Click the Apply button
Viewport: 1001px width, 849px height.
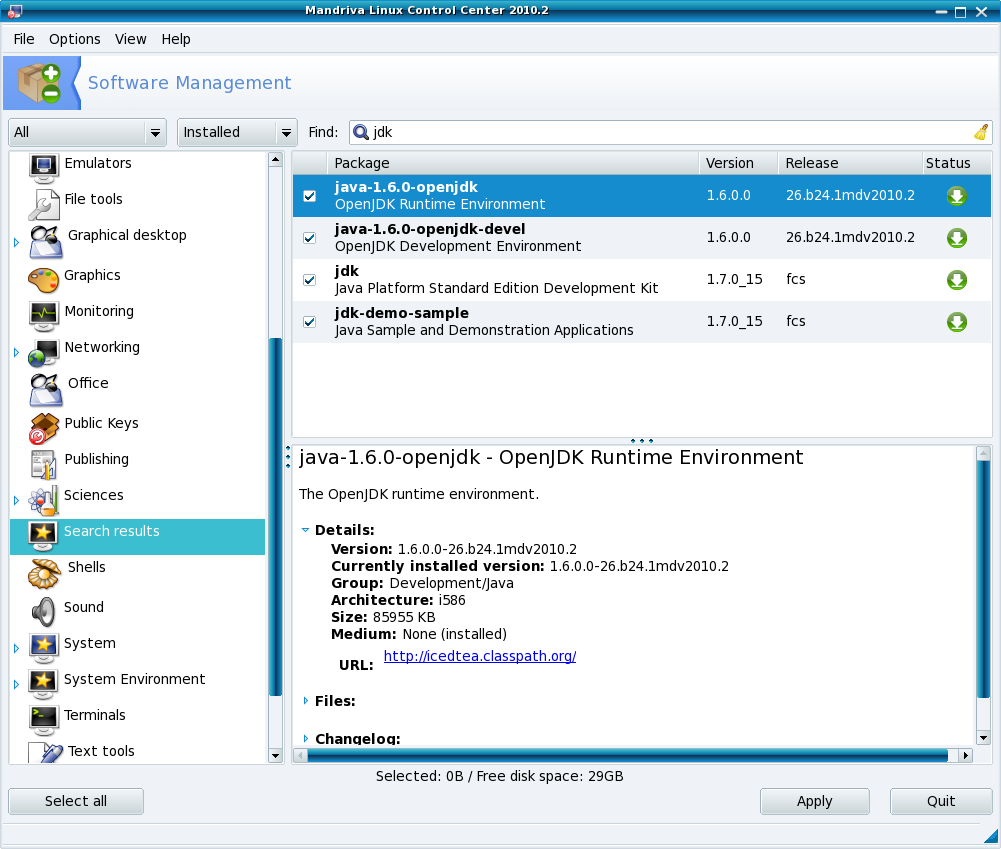point(814,801)
